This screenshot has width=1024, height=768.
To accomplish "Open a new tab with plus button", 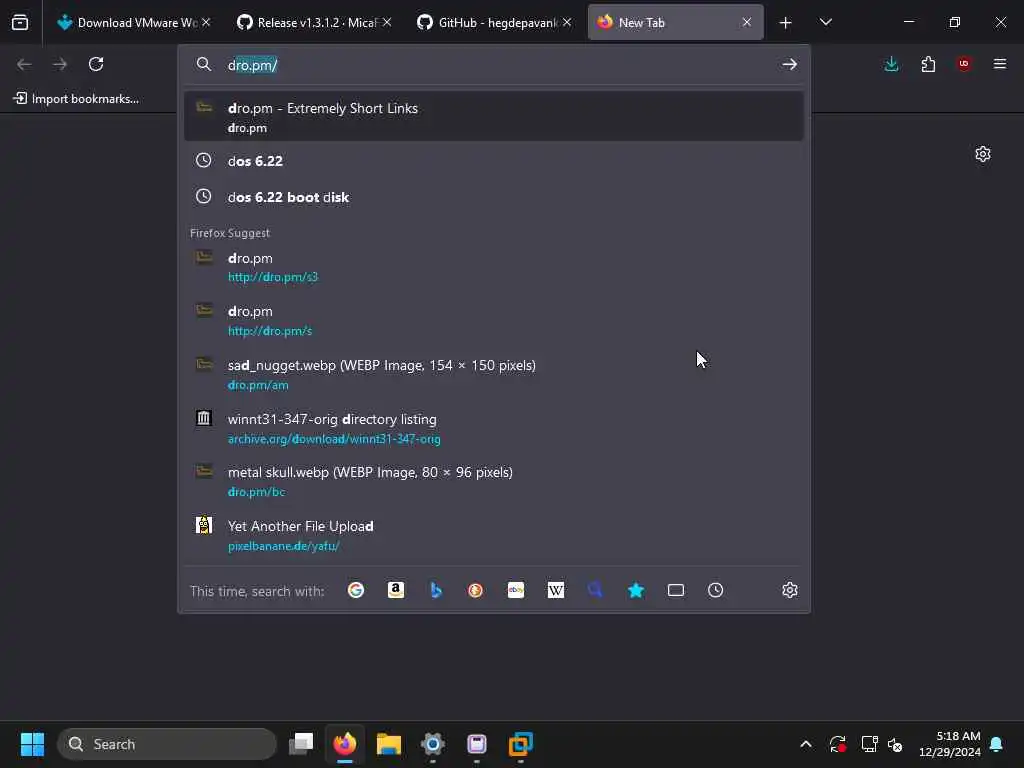I will [x=786, y=23].
